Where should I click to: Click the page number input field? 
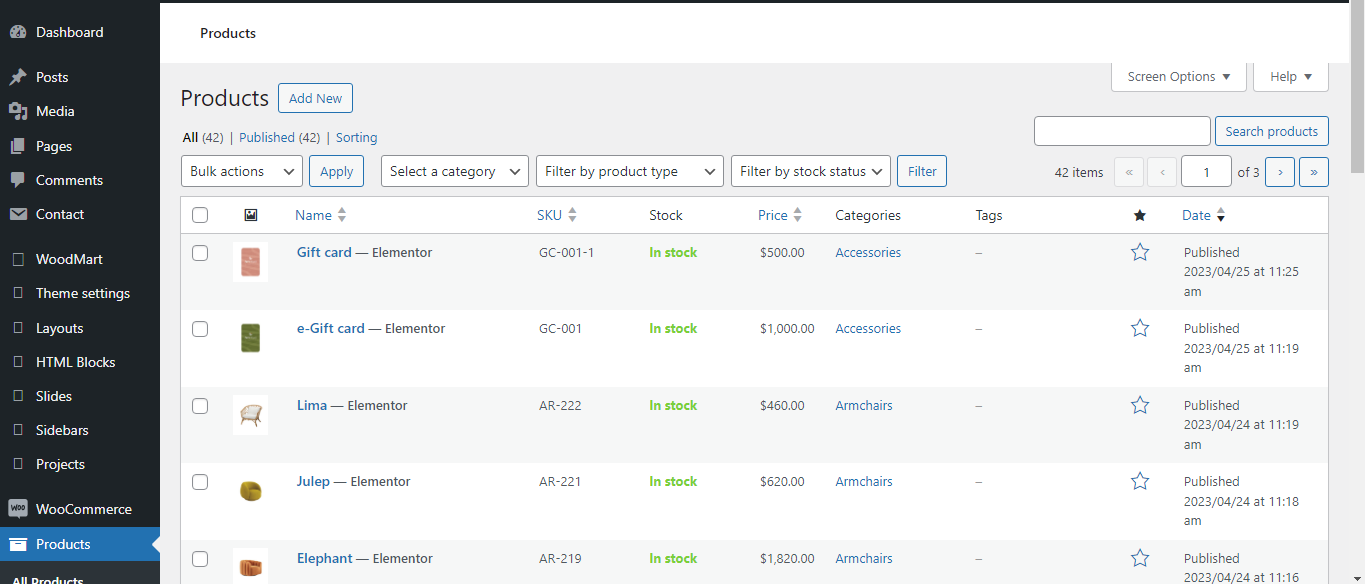[1206, 171]
